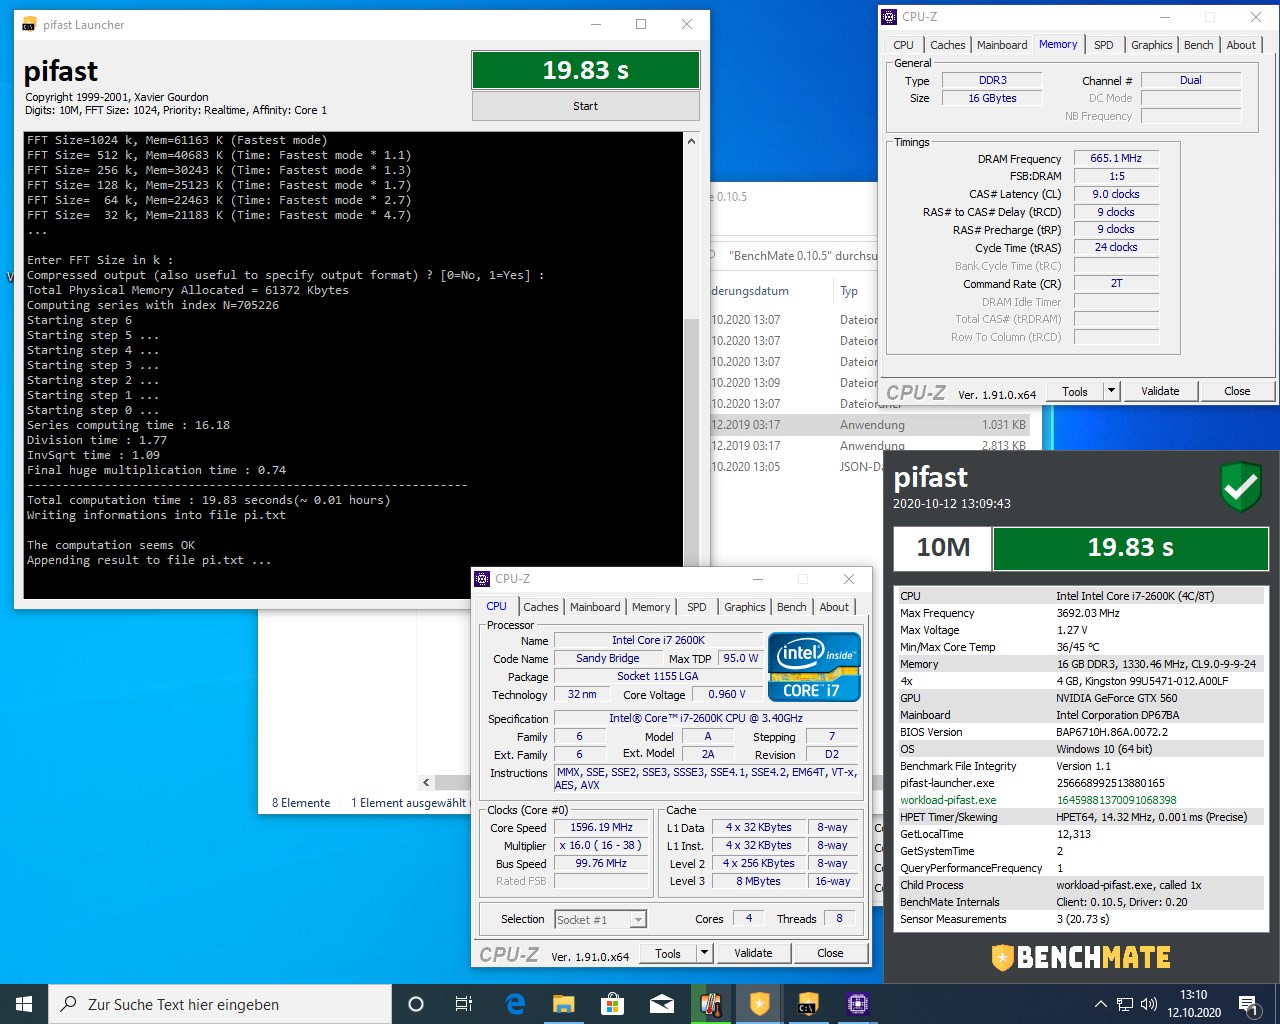Viewport: 1280px width, 1024px height.
Task: Click the Intel Core i7 logo badge
Action: 815,667
